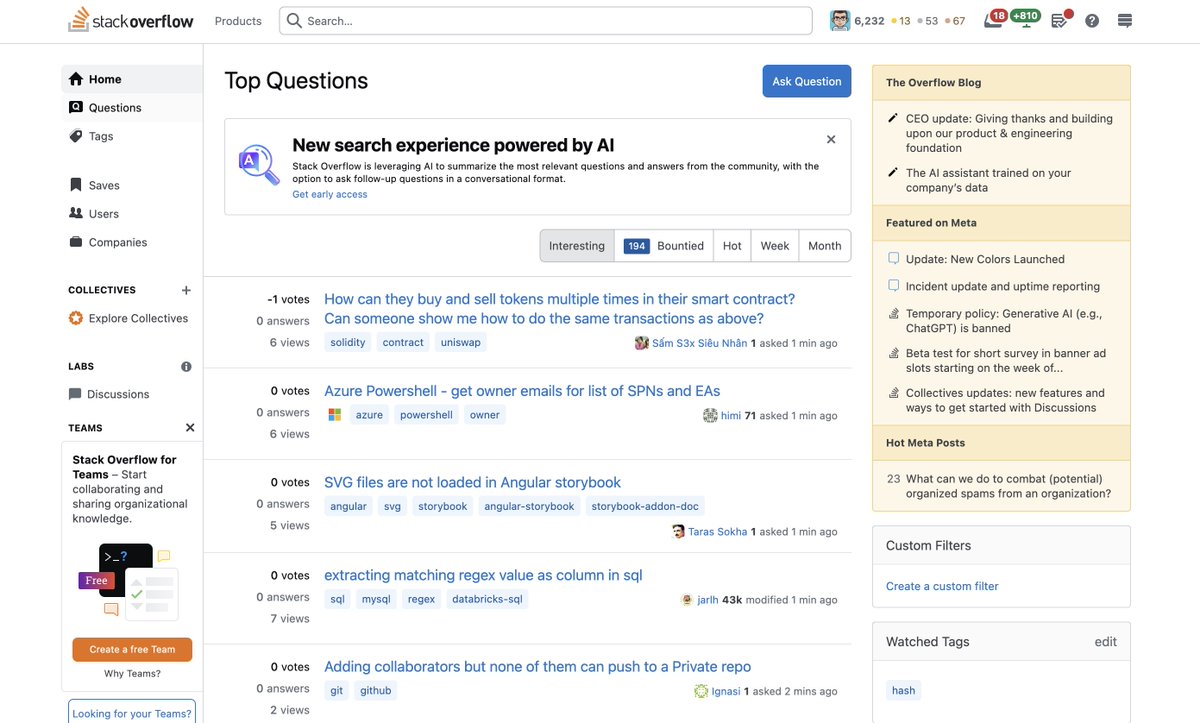The width and height of the screenshot is (1200, 723).
Task: Click Looking for your Teams? button
Action: point(132,713)
